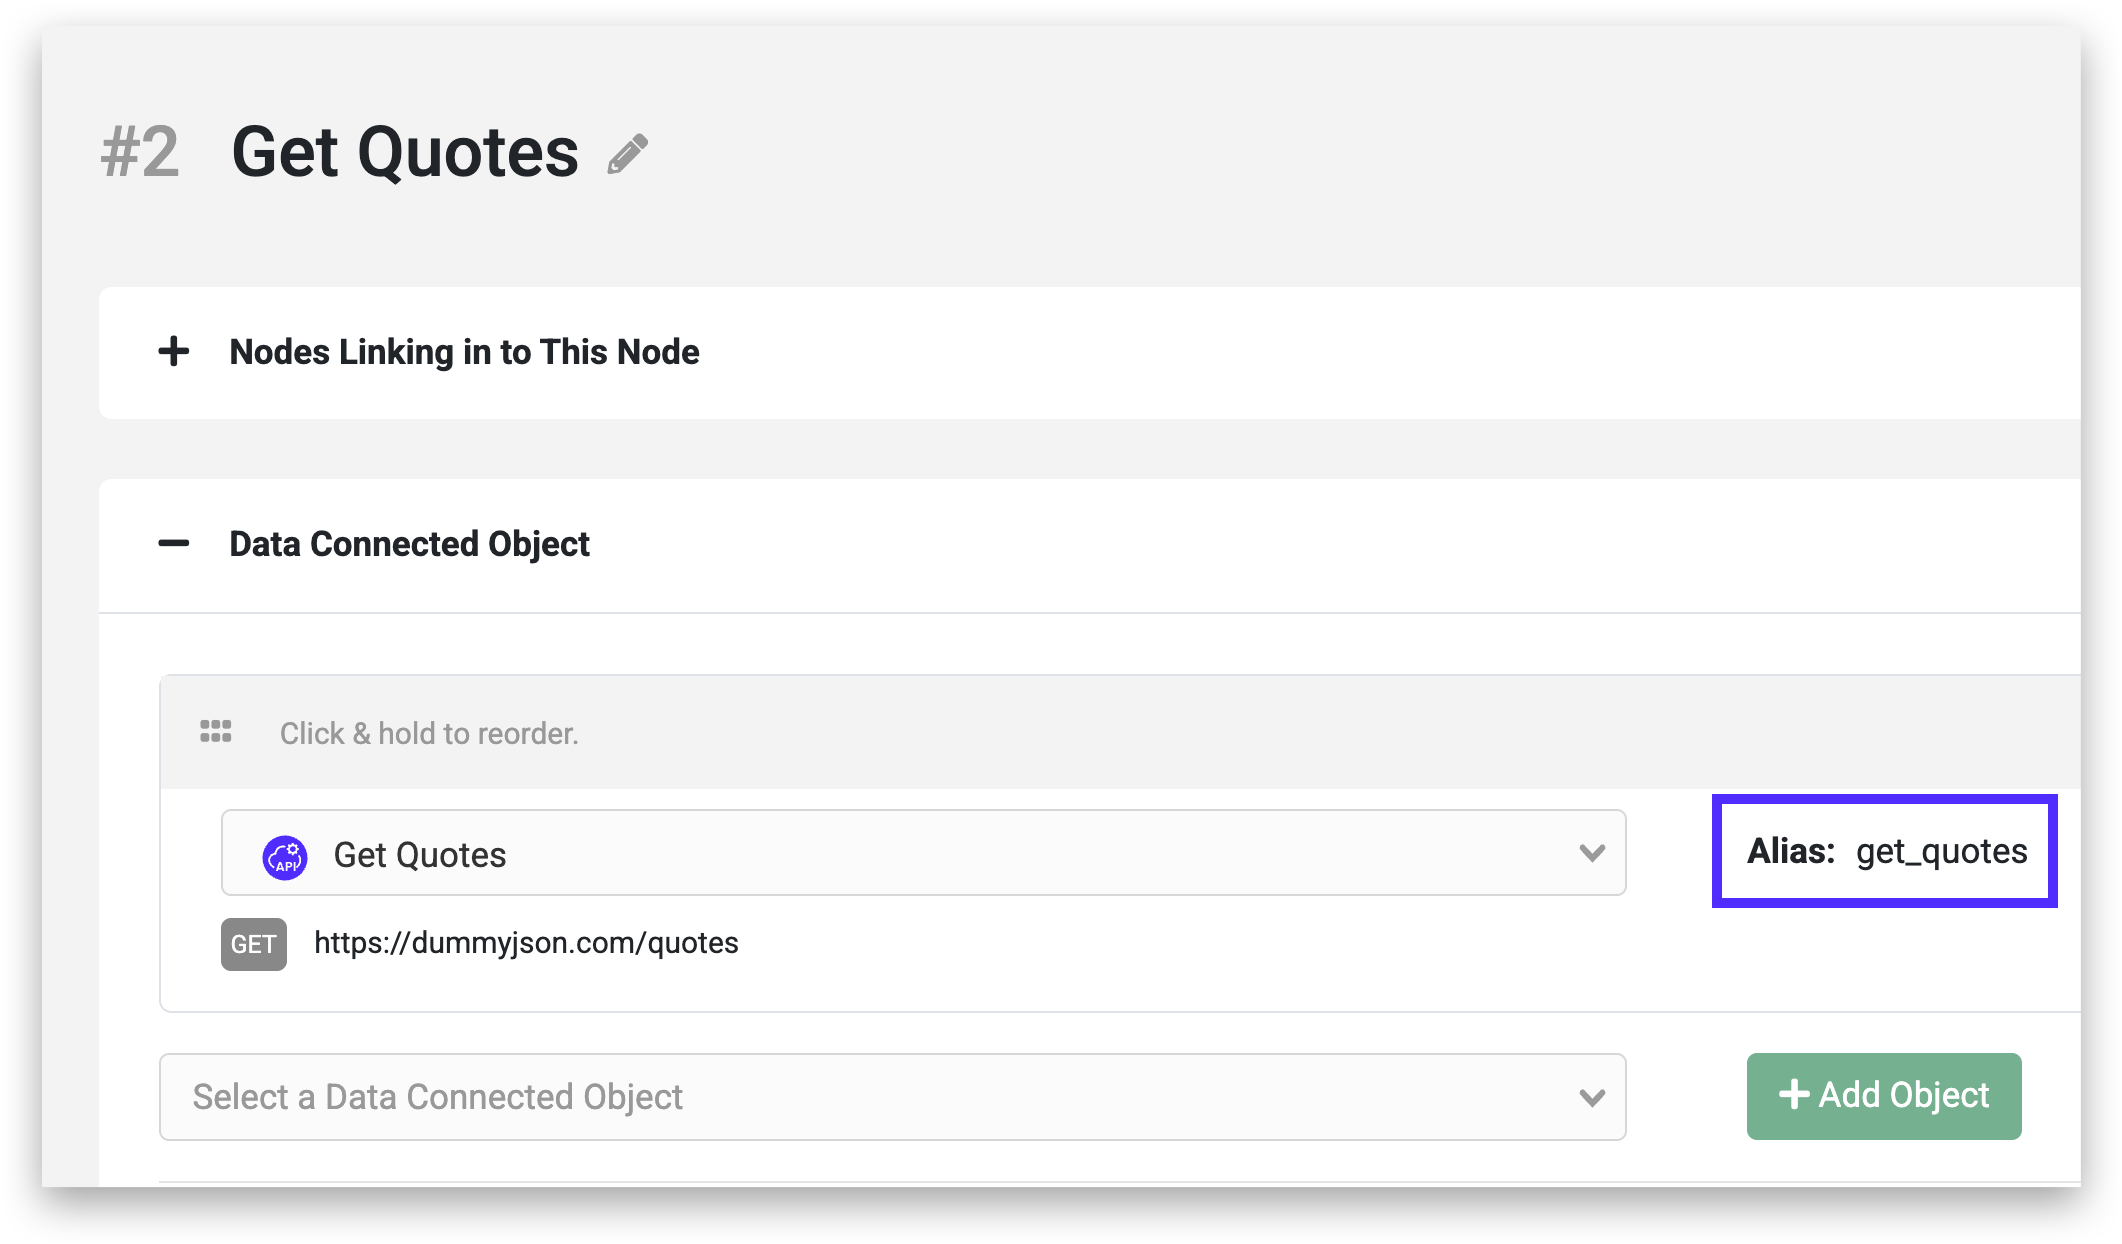2122x1244 pixels.
Task: Click the #2 node number
Action: (x=140, y=152)
